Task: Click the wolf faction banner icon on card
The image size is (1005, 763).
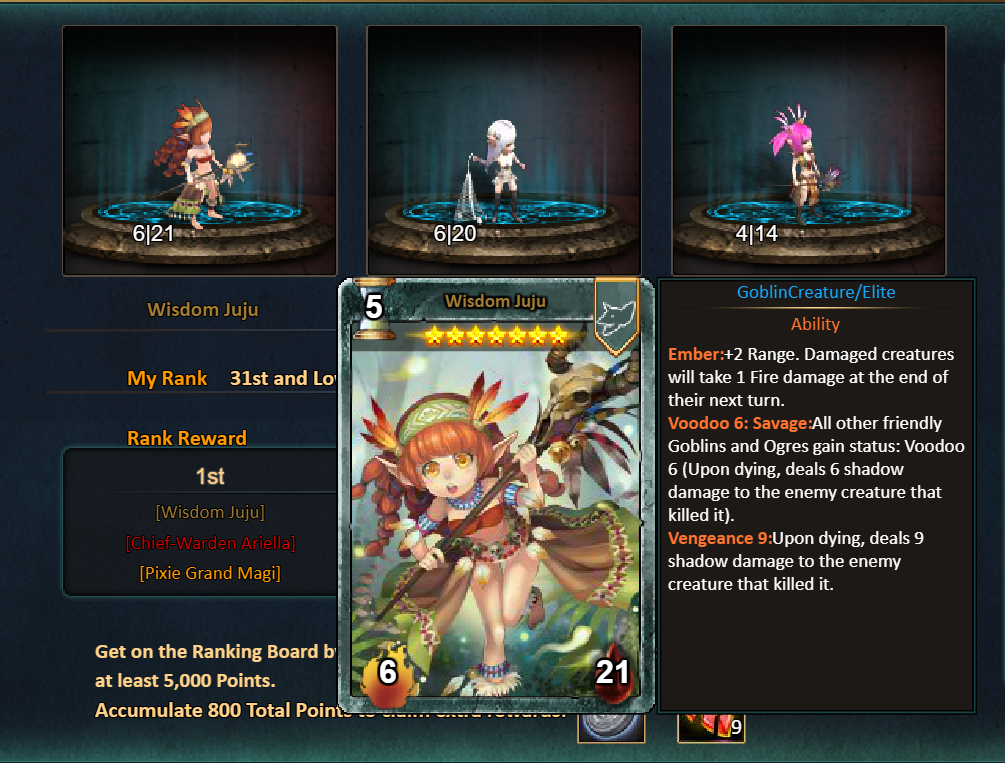Action: [616, 316]
